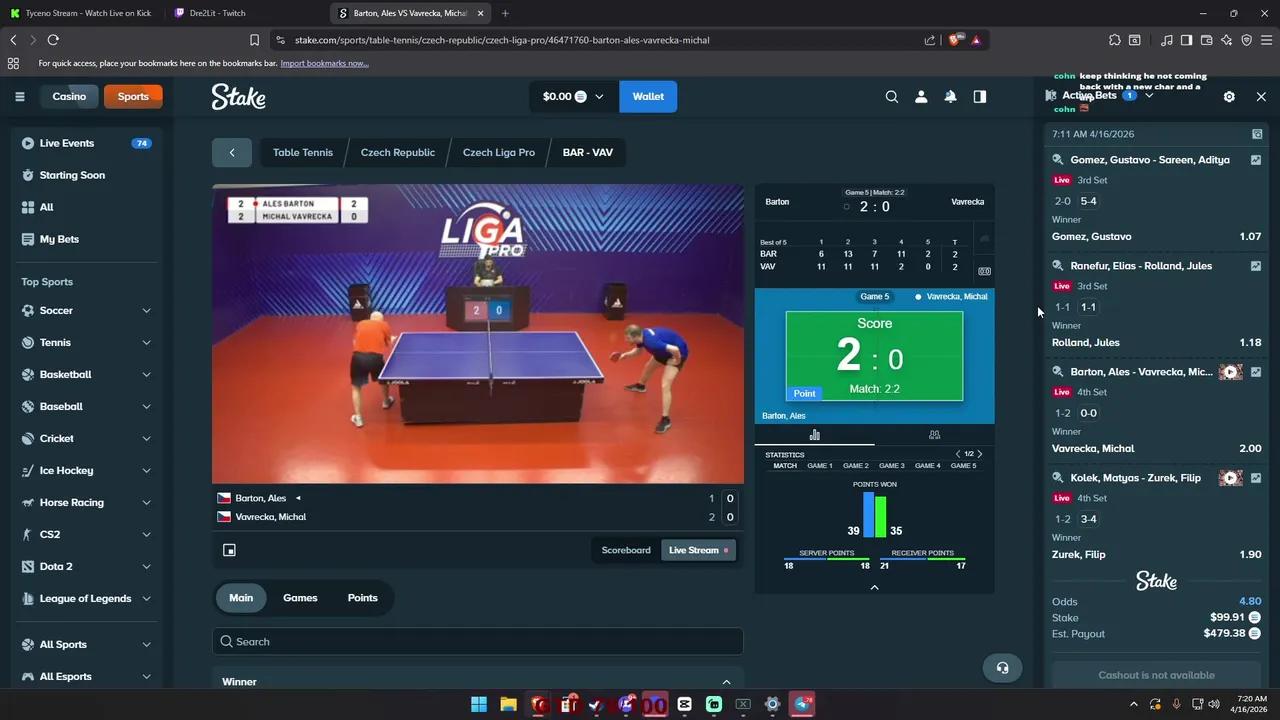Select the Tennis sport icon in sidebar
The image size is (1280, 720).
27,342
